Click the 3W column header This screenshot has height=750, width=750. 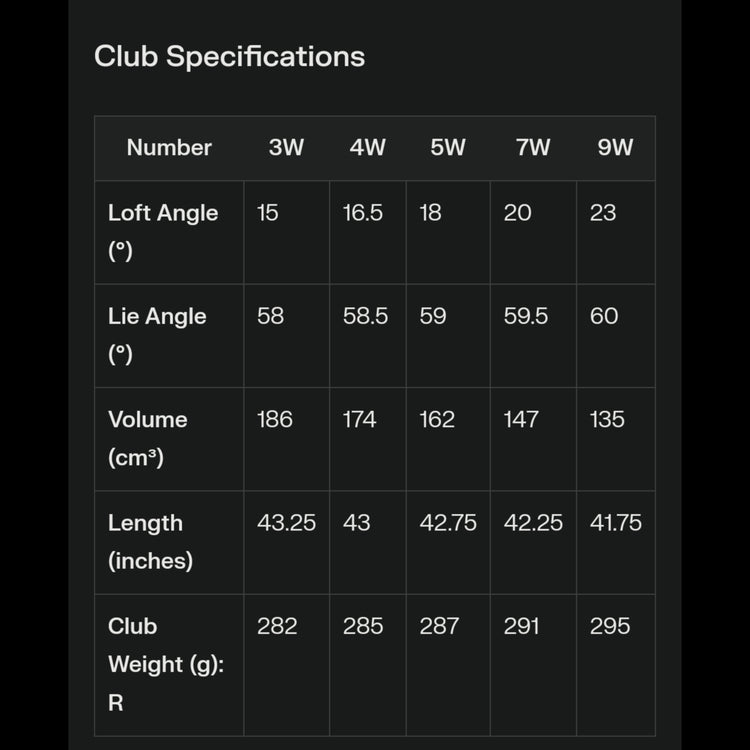[286, 148]
